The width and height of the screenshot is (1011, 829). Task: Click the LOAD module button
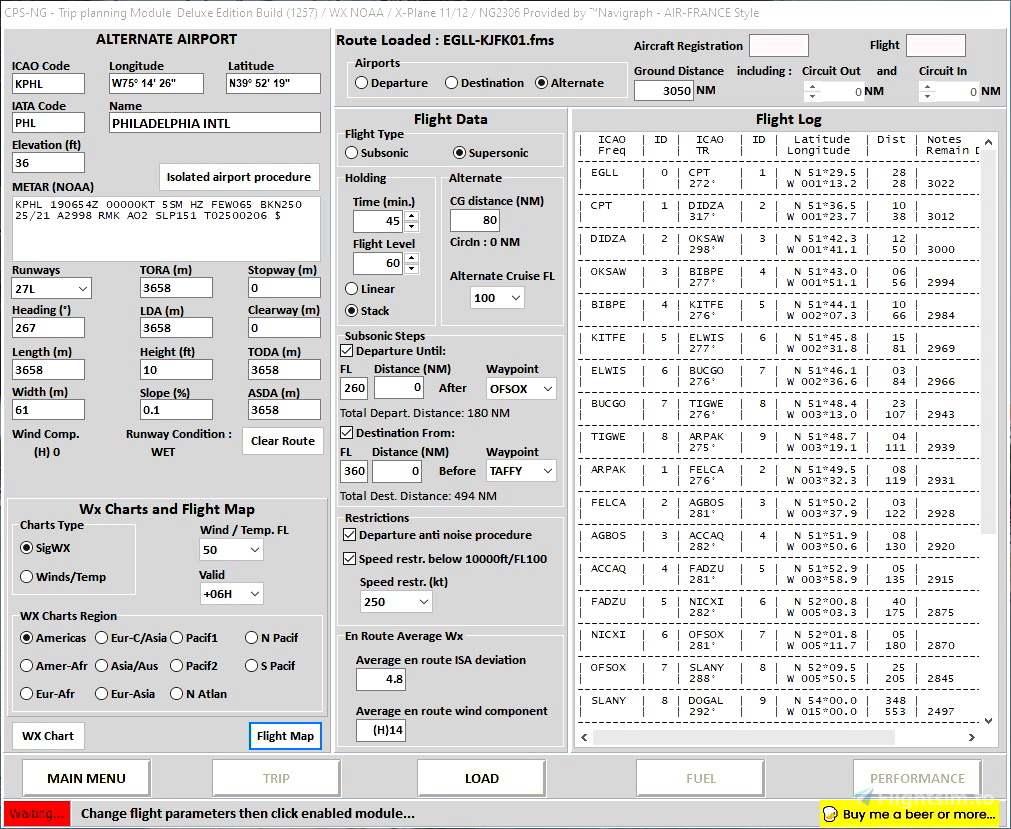[x=482, y=778]
